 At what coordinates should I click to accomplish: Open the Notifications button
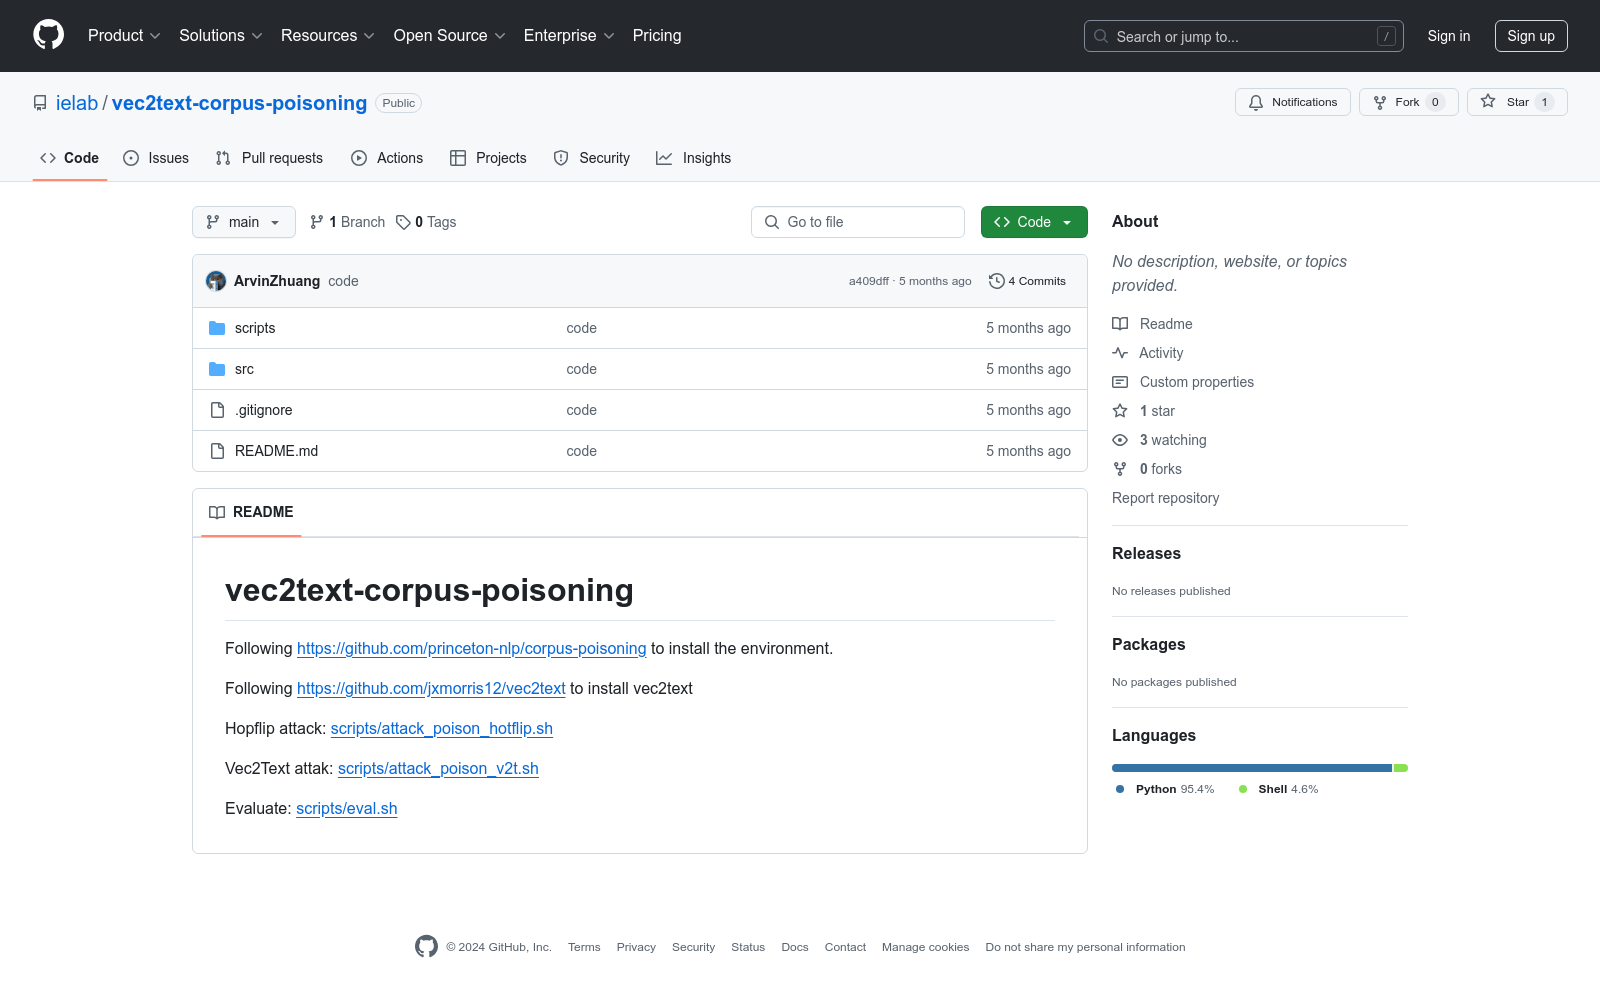pos(1292,102)
